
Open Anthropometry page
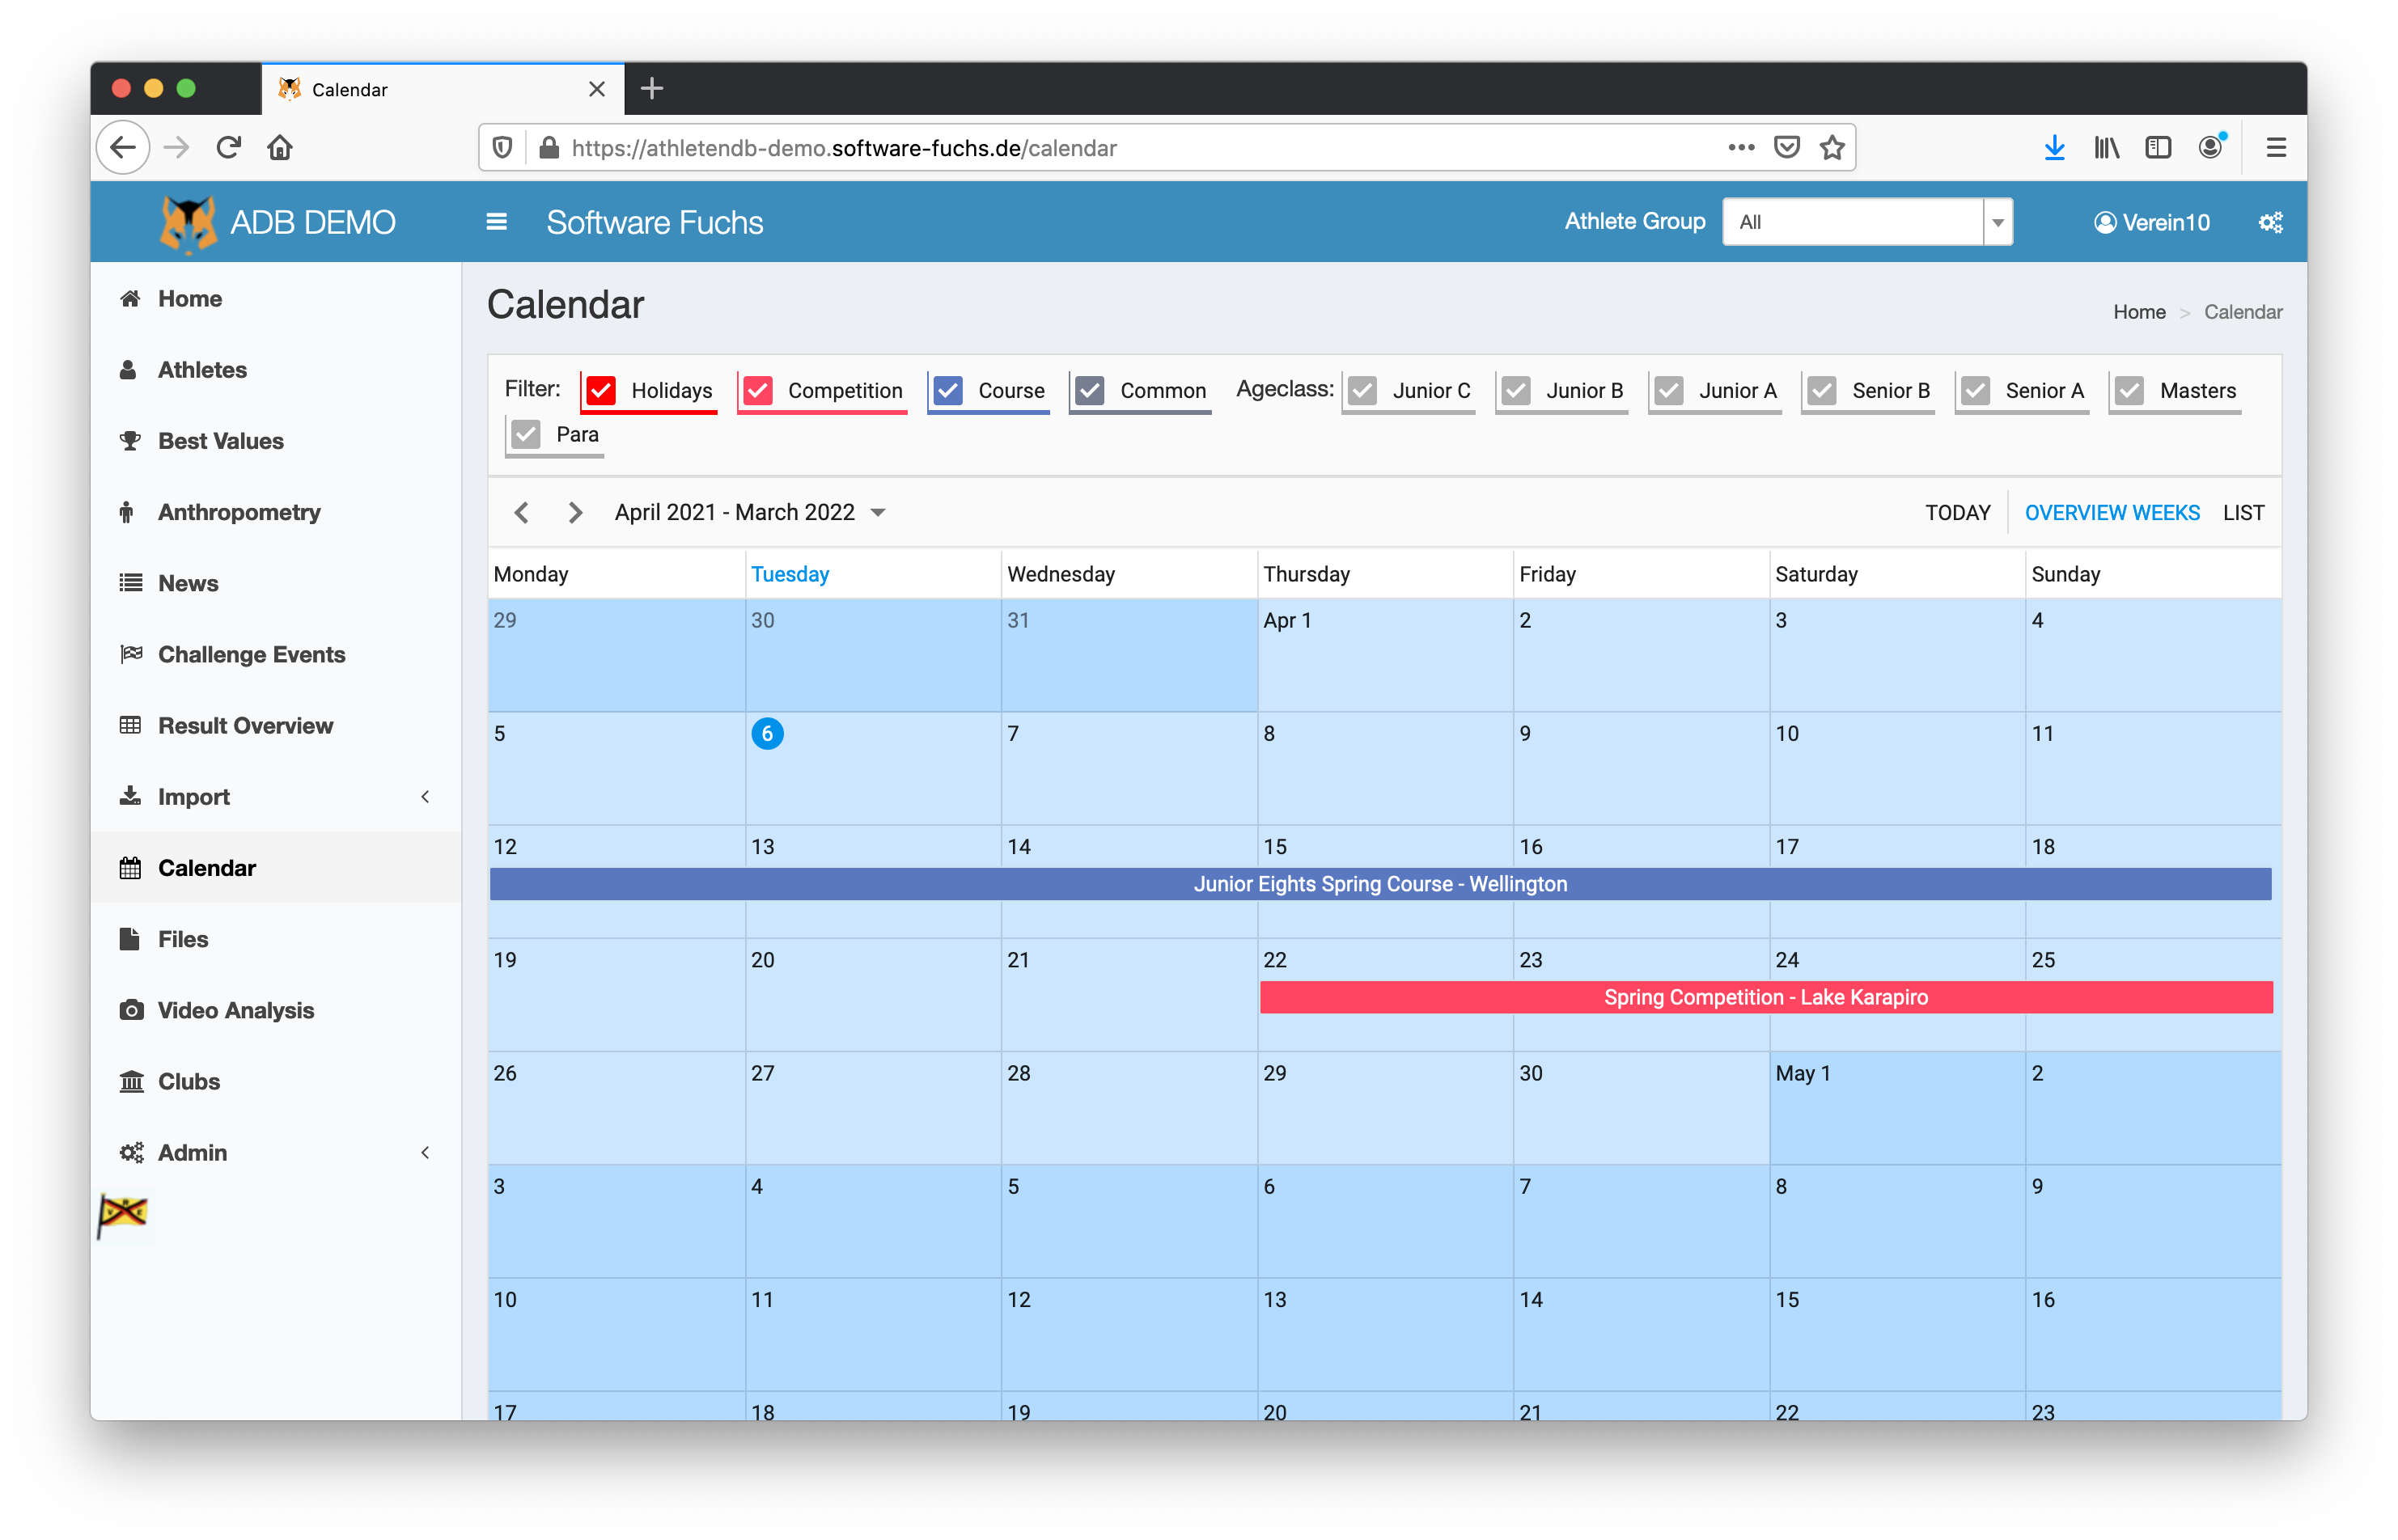pos(239,512)
